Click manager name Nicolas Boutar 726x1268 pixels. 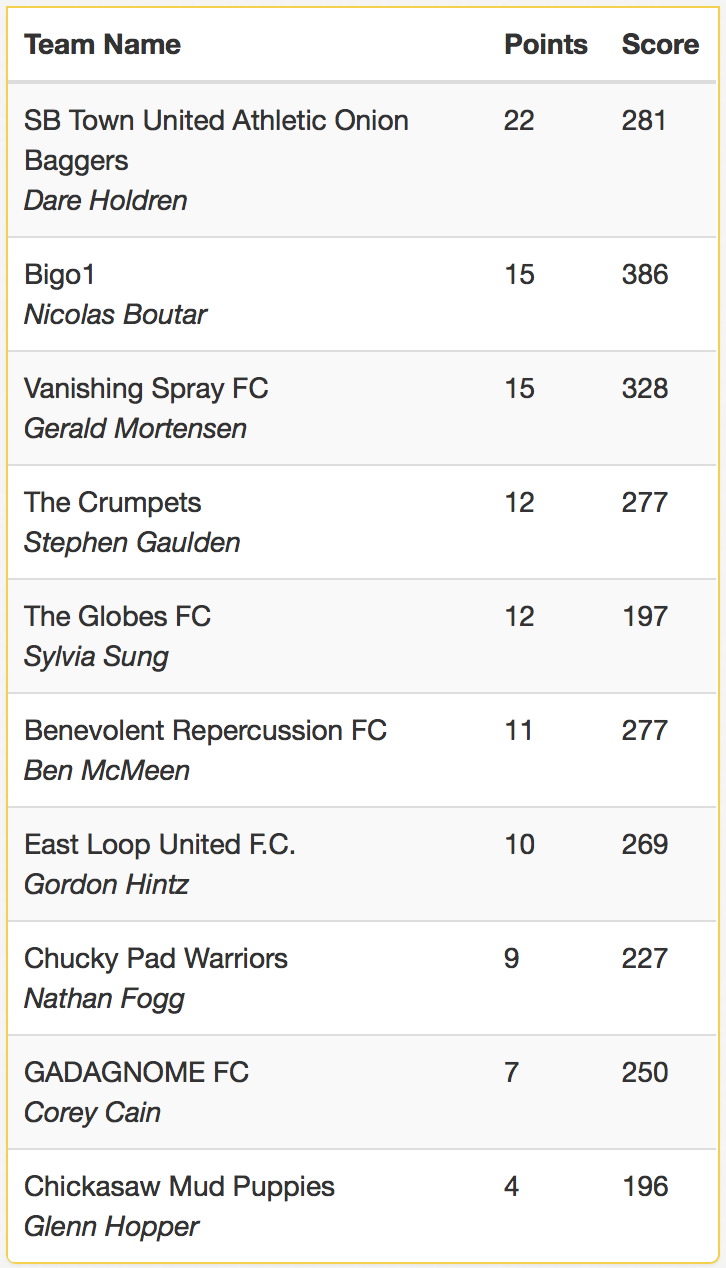pos(115,314)
